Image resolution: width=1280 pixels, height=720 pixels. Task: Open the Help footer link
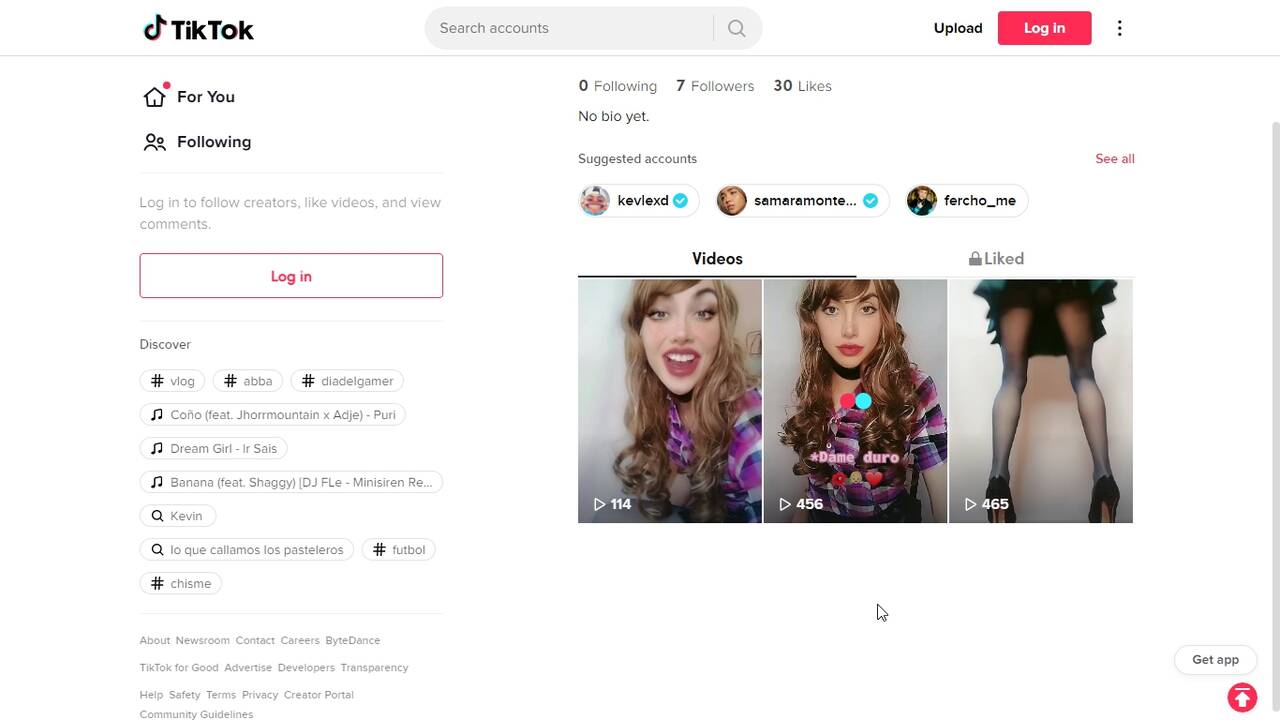(x=151, y=695)
